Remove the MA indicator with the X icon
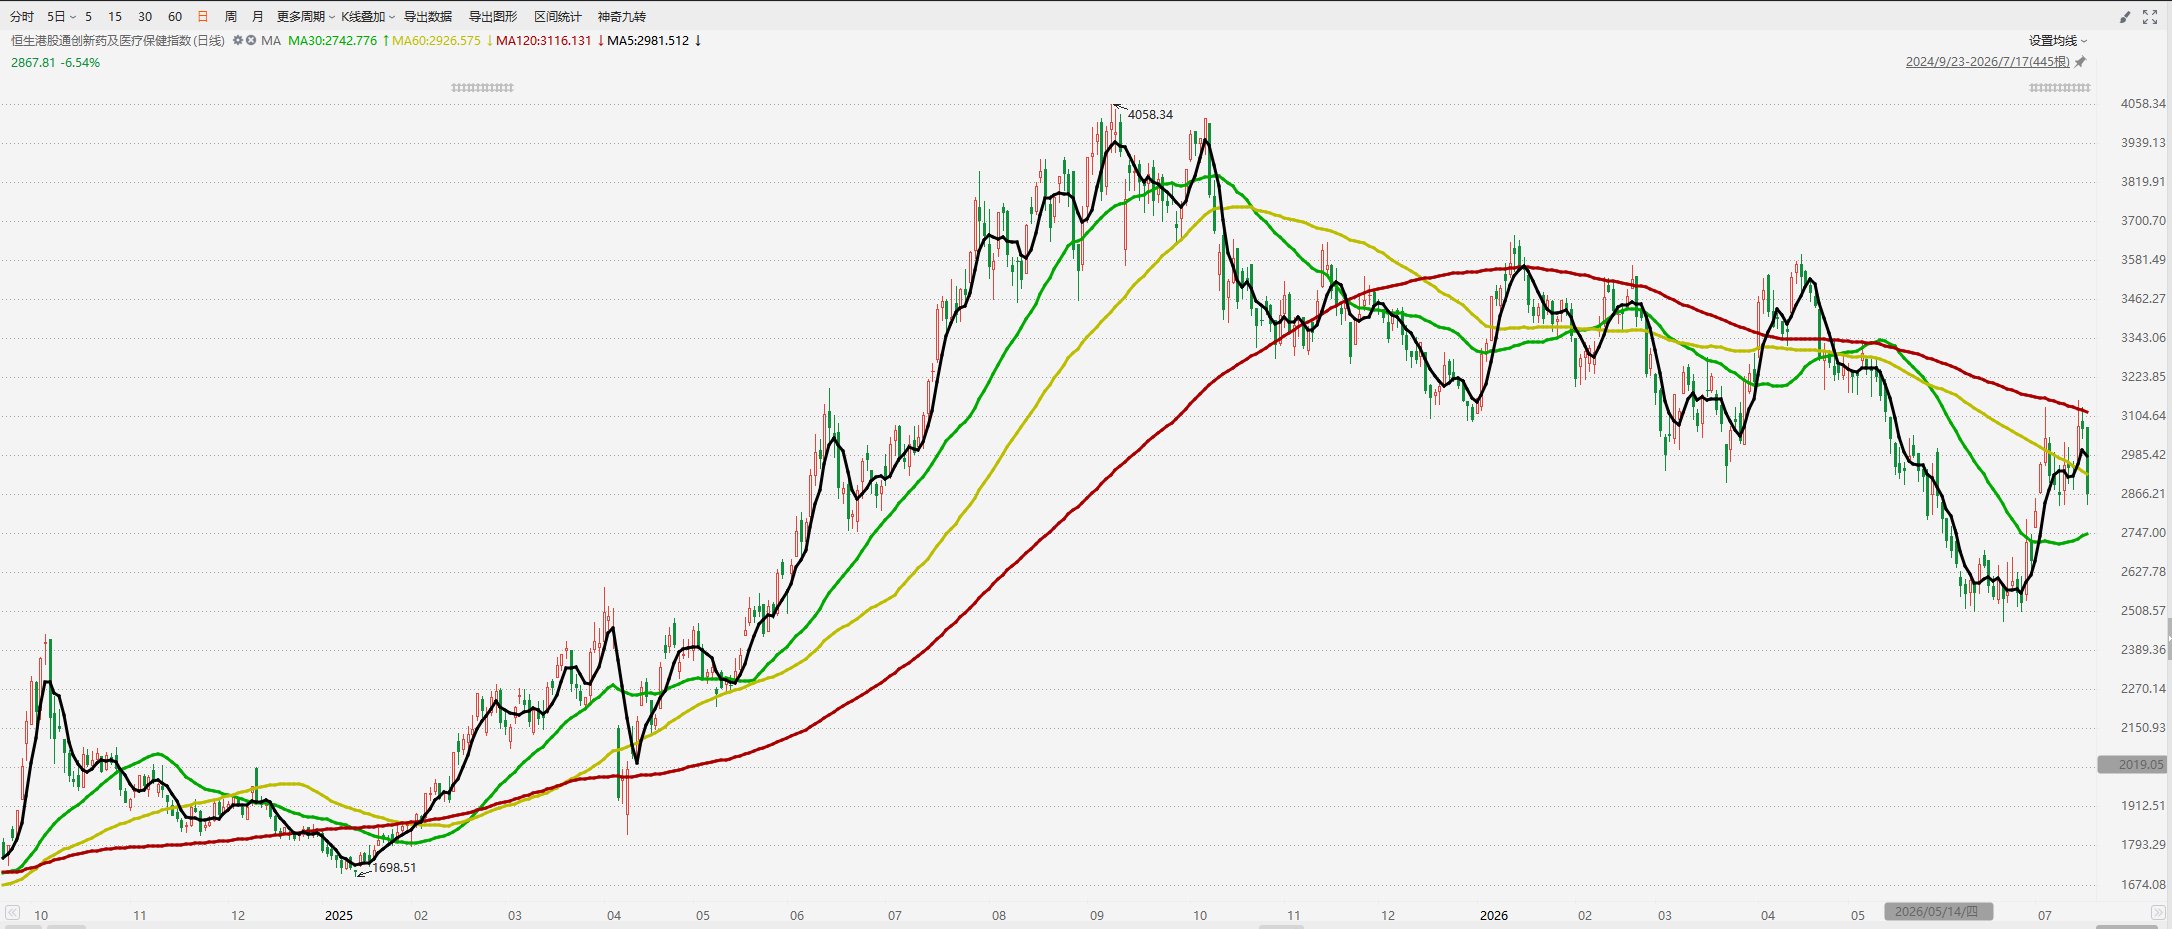Image resolution: width=2172 pixels, height=929 pixels. (251, 41)
